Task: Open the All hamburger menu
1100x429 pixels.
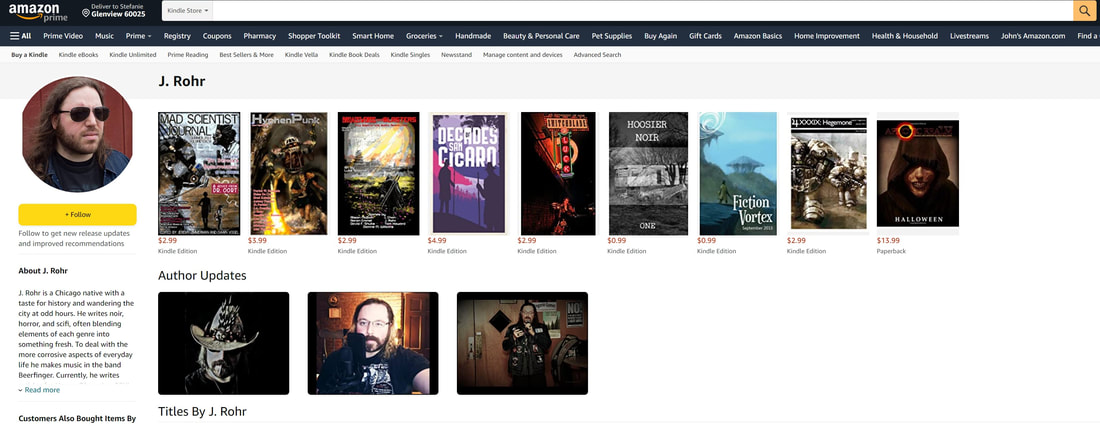Action: tap(20, 36)
